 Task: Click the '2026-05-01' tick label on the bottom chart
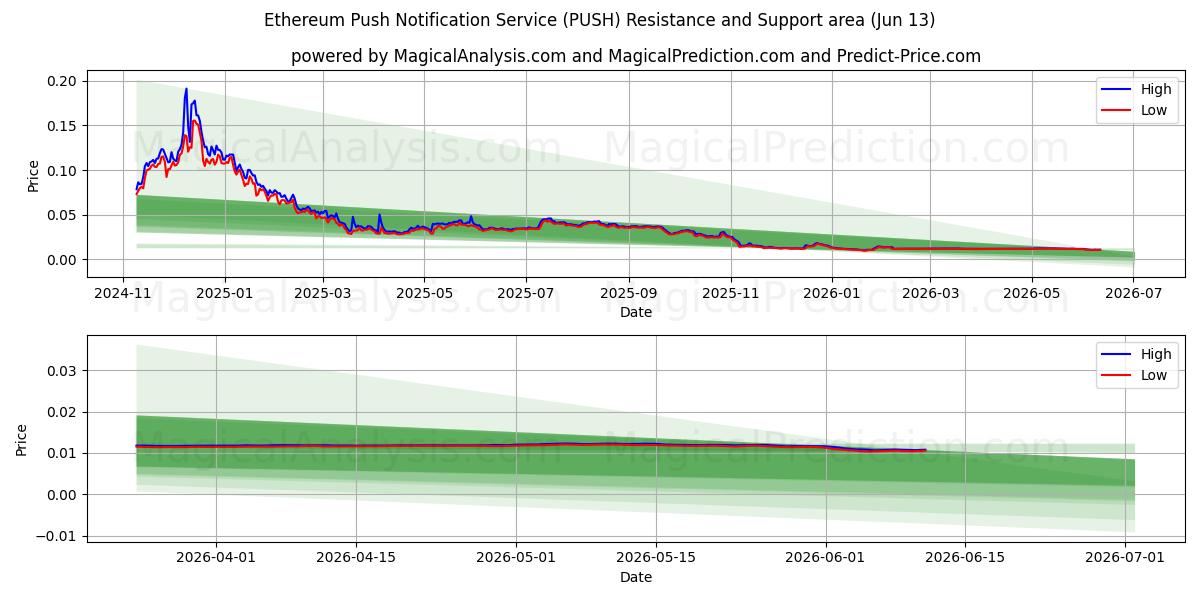point(516,559)
